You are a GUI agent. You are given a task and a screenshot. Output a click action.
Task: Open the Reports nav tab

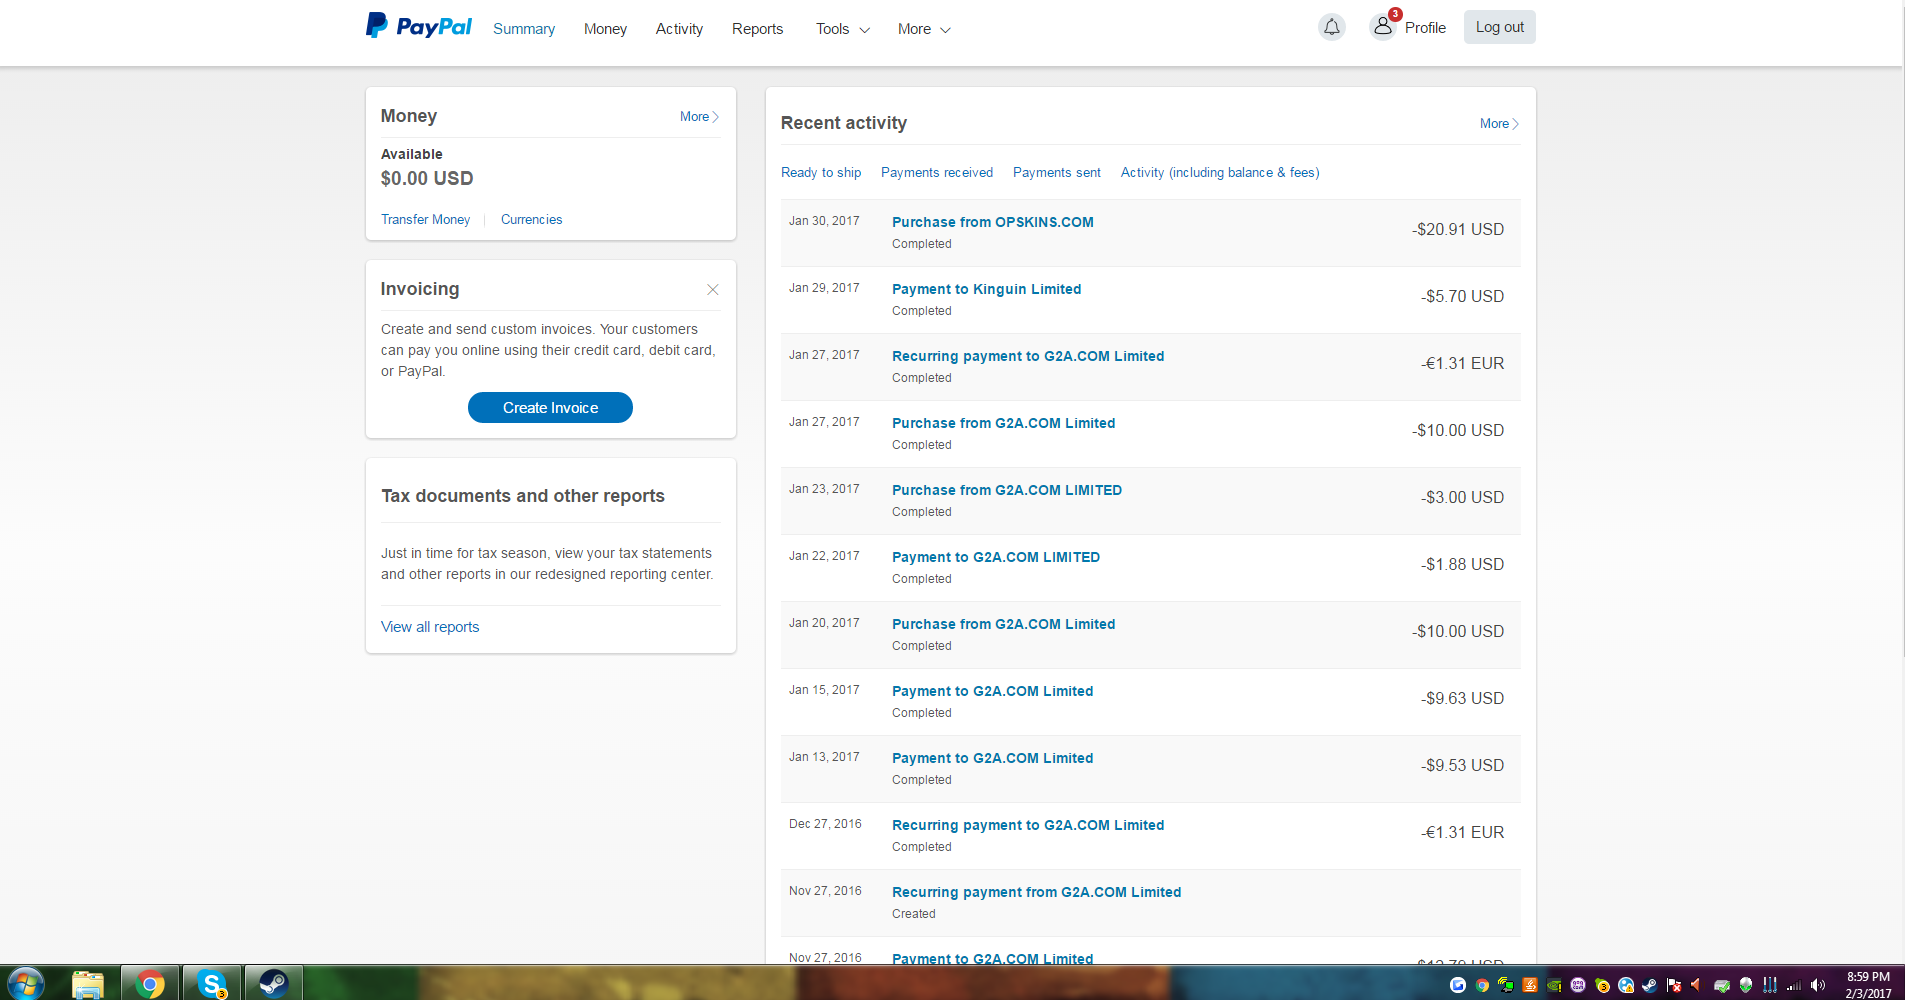point(757,29)
